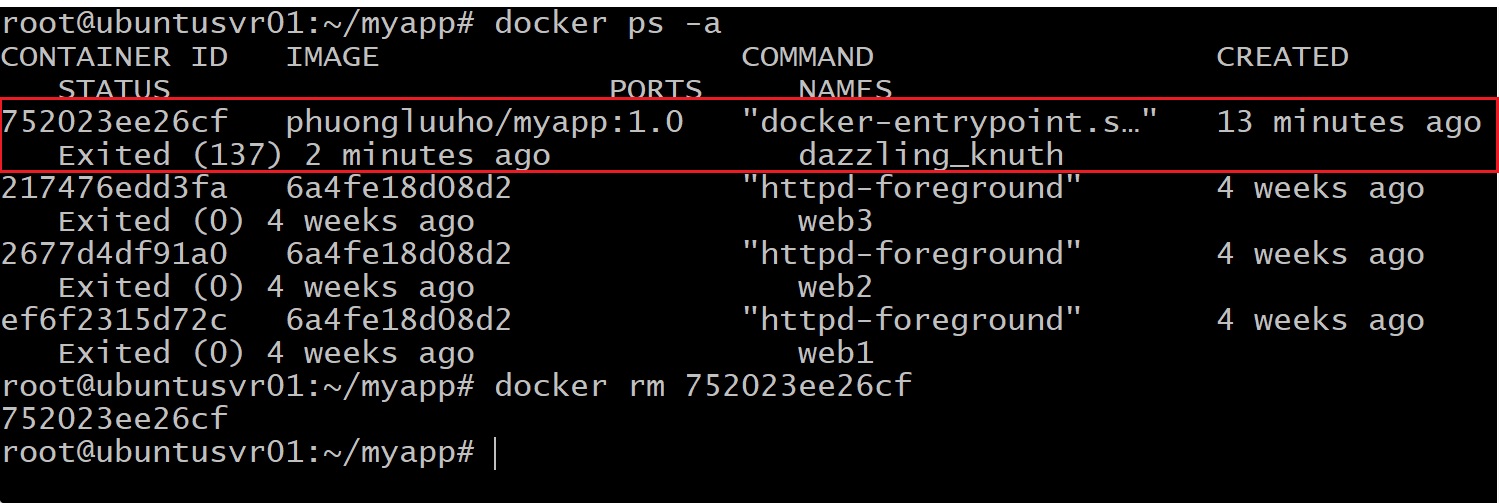Screen dimensions: 1499x503
Task: Click the COMMAND column header
Action: pyautogui.click(x=807, y=57)
